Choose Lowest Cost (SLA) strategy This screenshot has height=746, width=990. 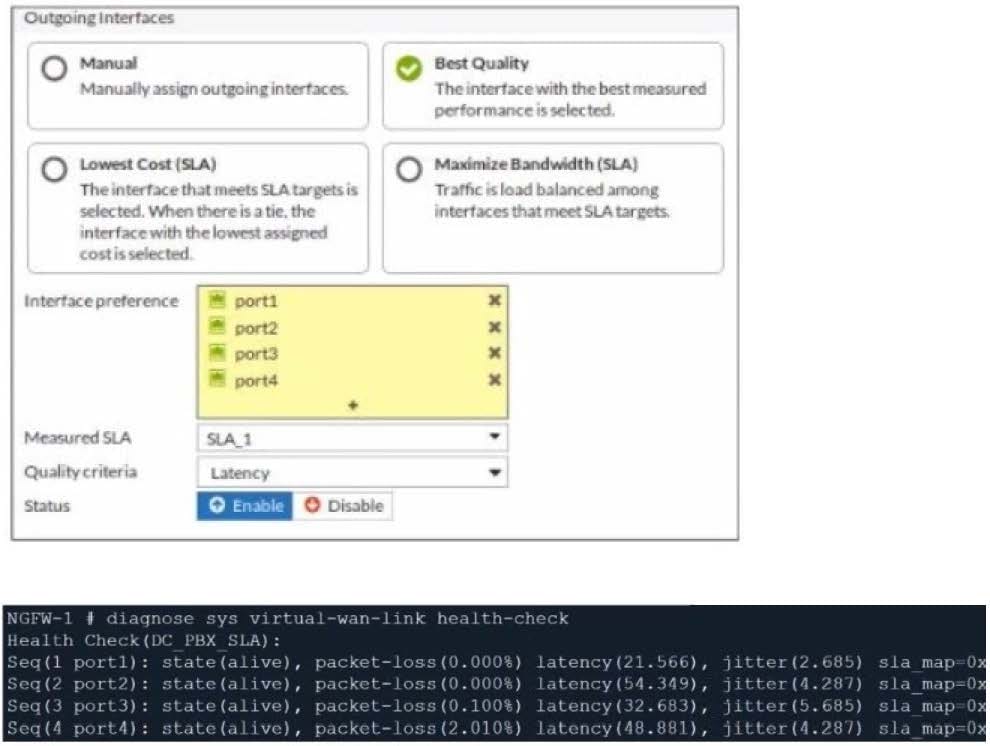click(54, 169)
